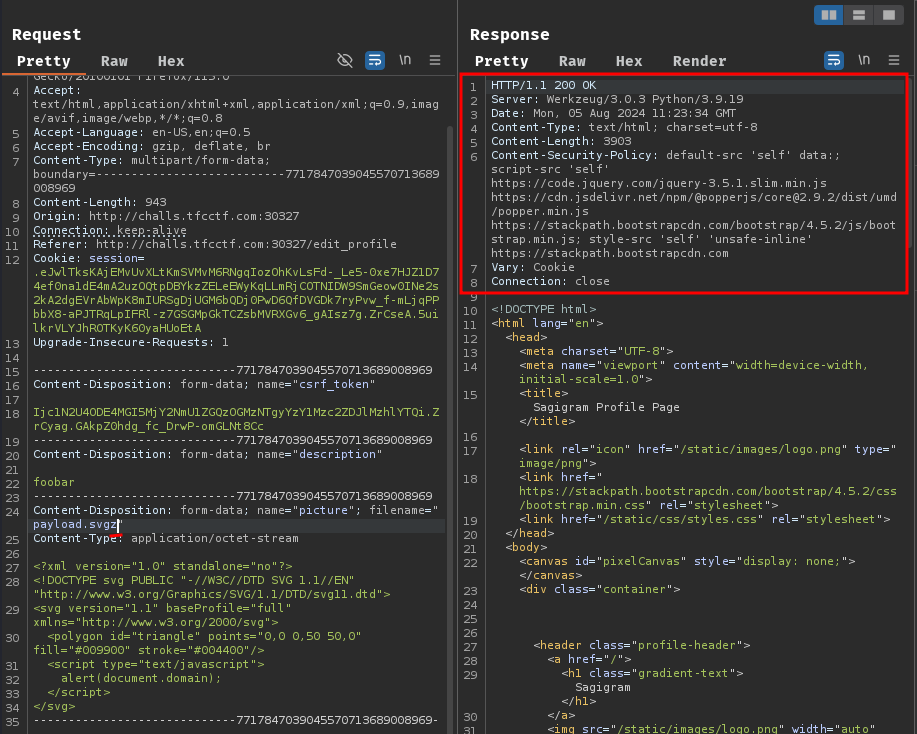
Task: Click the filename payload.svgz in request
Action: 75,525
